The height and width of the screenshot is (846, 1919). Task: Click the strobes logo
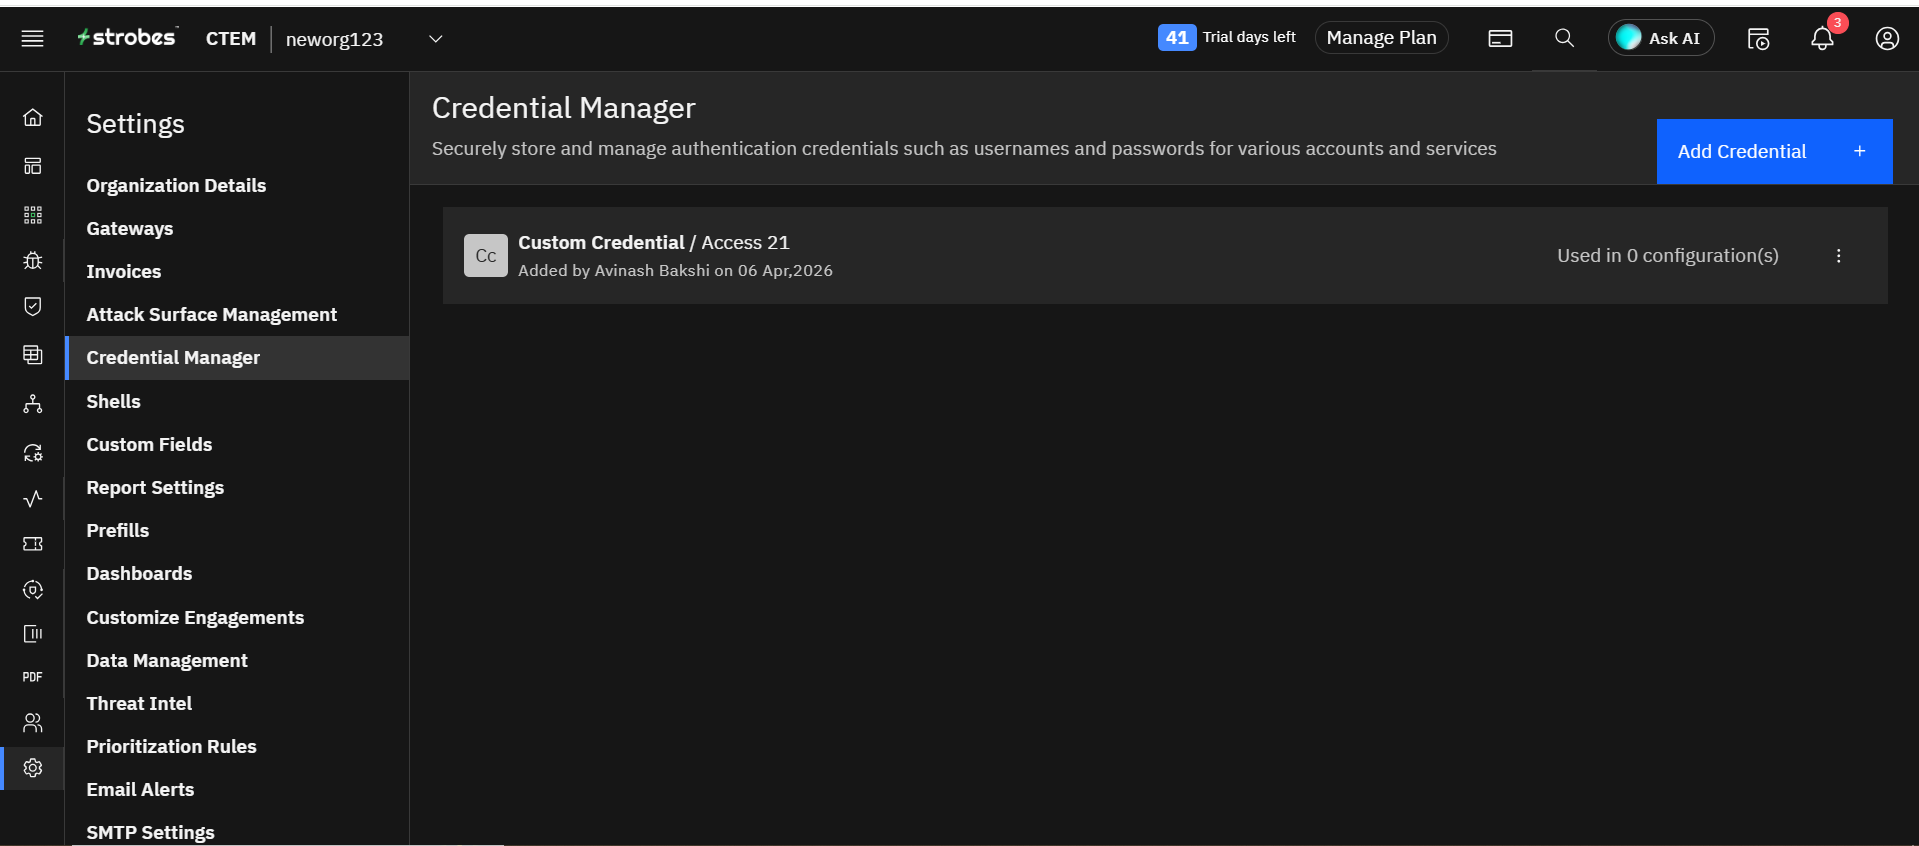tap(128, 38)
